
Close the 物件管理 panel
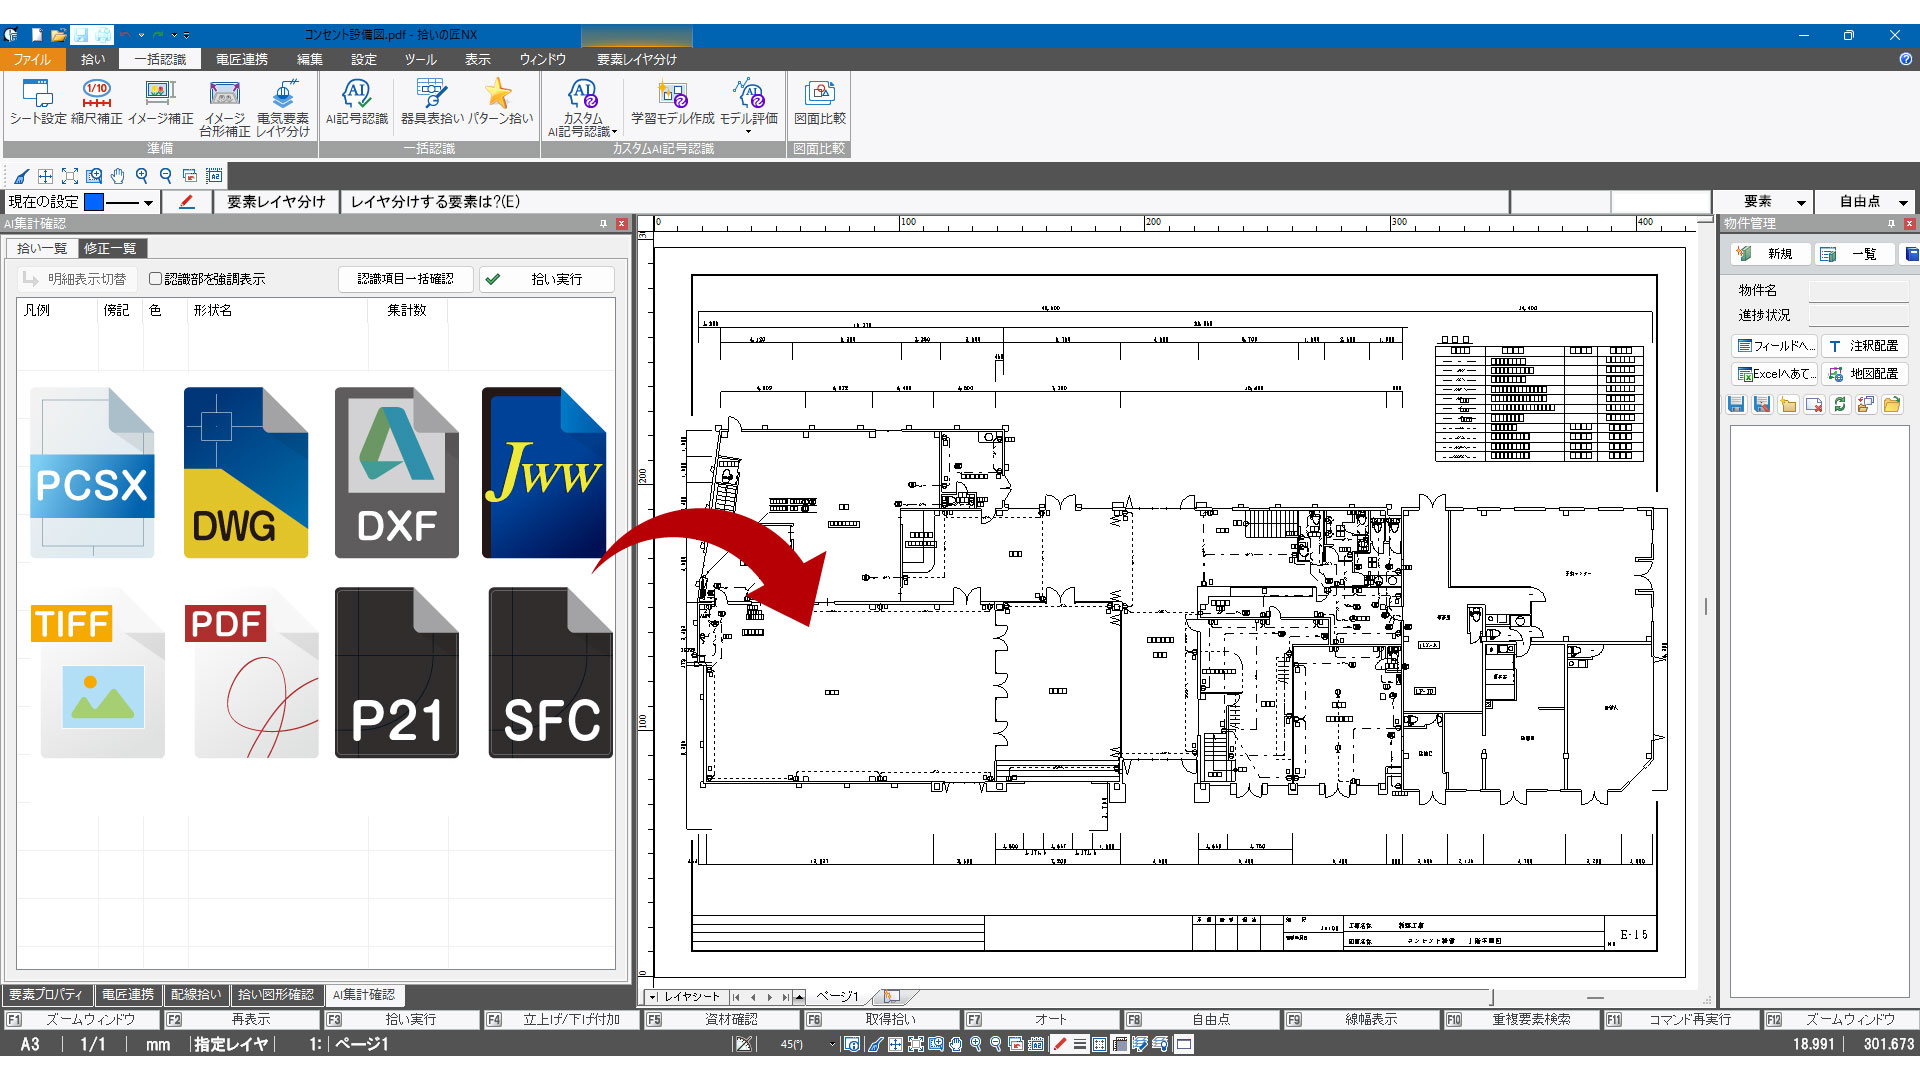pos(1909,223)
